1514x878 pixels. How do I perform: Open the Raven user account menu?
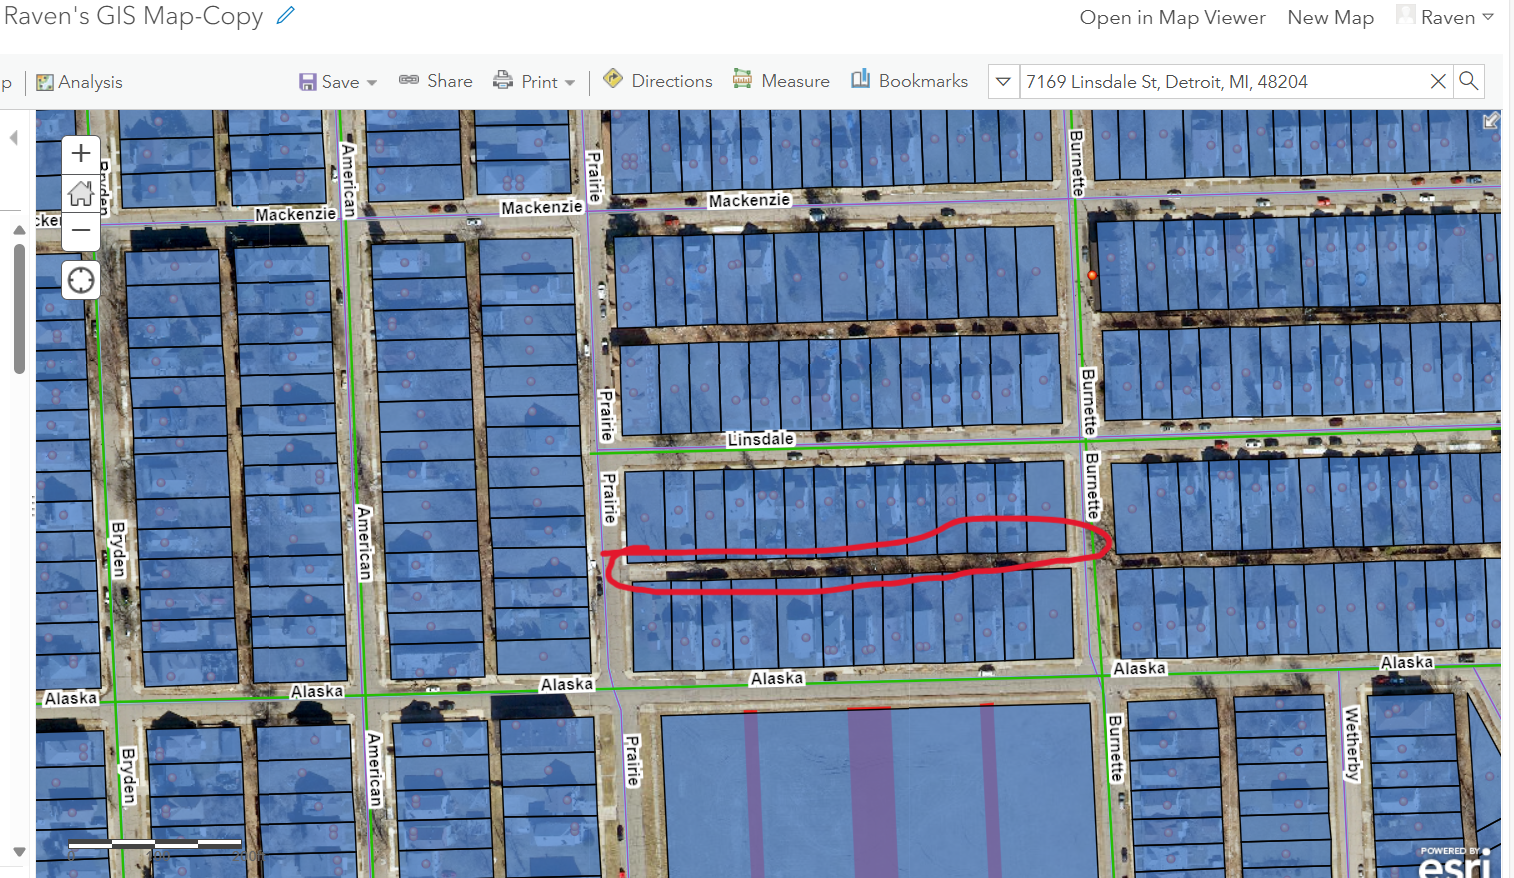click(x=1446, y=17)
